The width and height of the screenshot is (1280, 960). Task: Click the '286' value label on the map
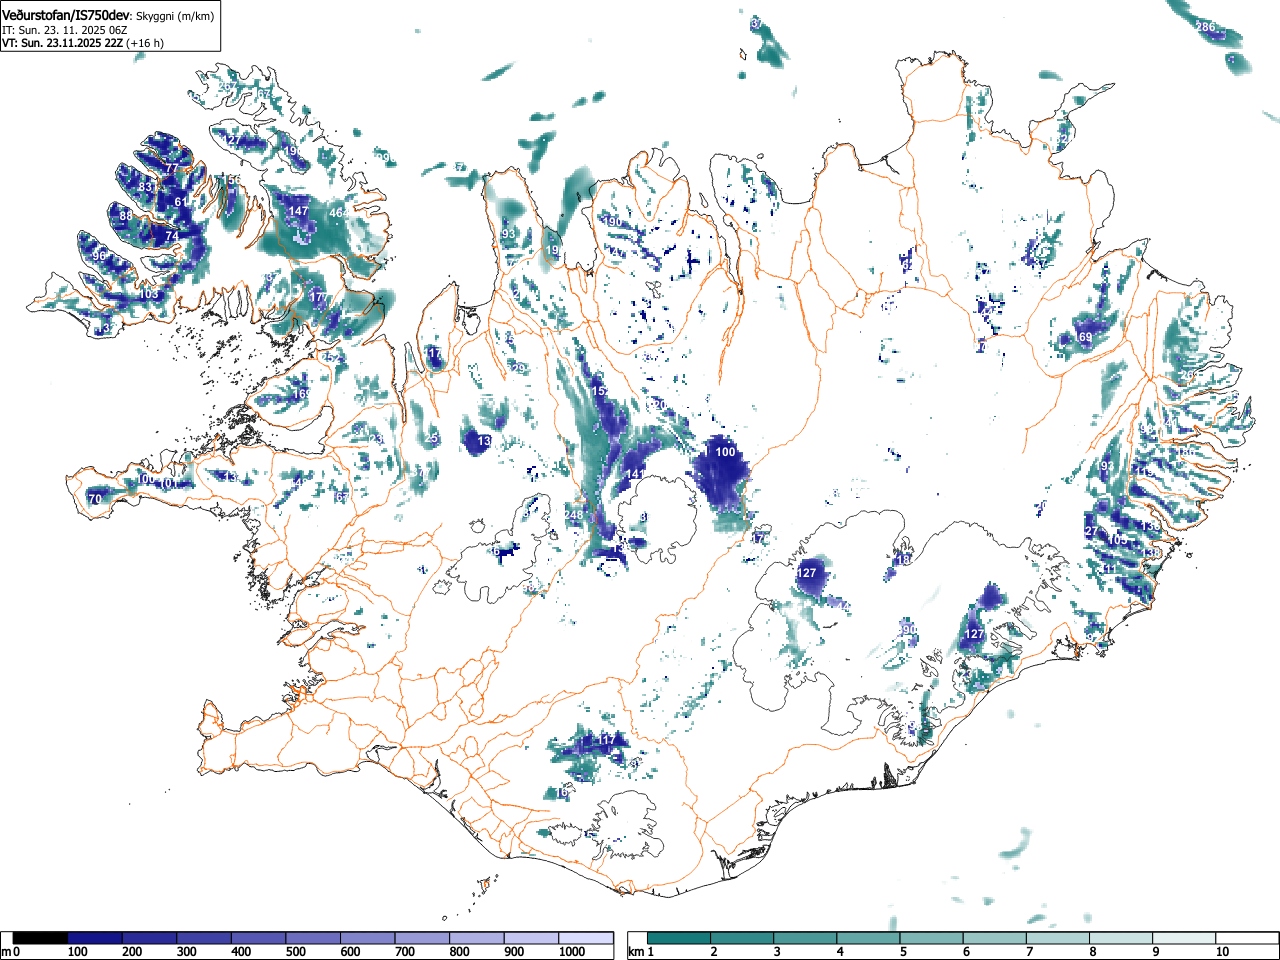tap(1206, 27)
